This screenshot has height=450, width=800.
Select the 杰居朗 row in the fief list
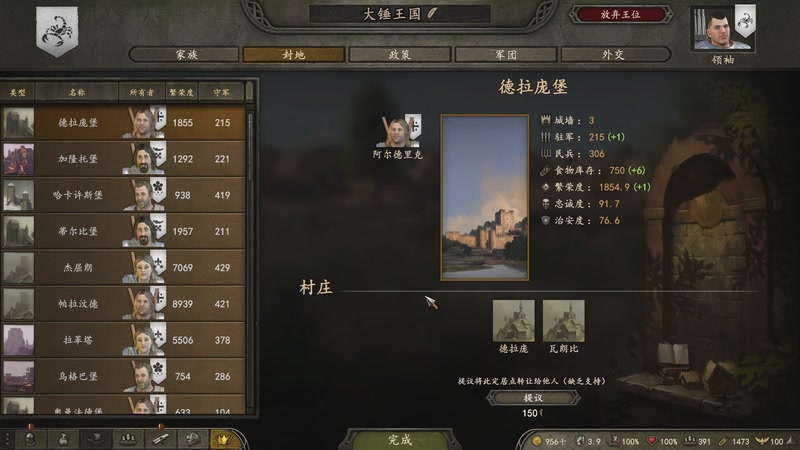123,267
